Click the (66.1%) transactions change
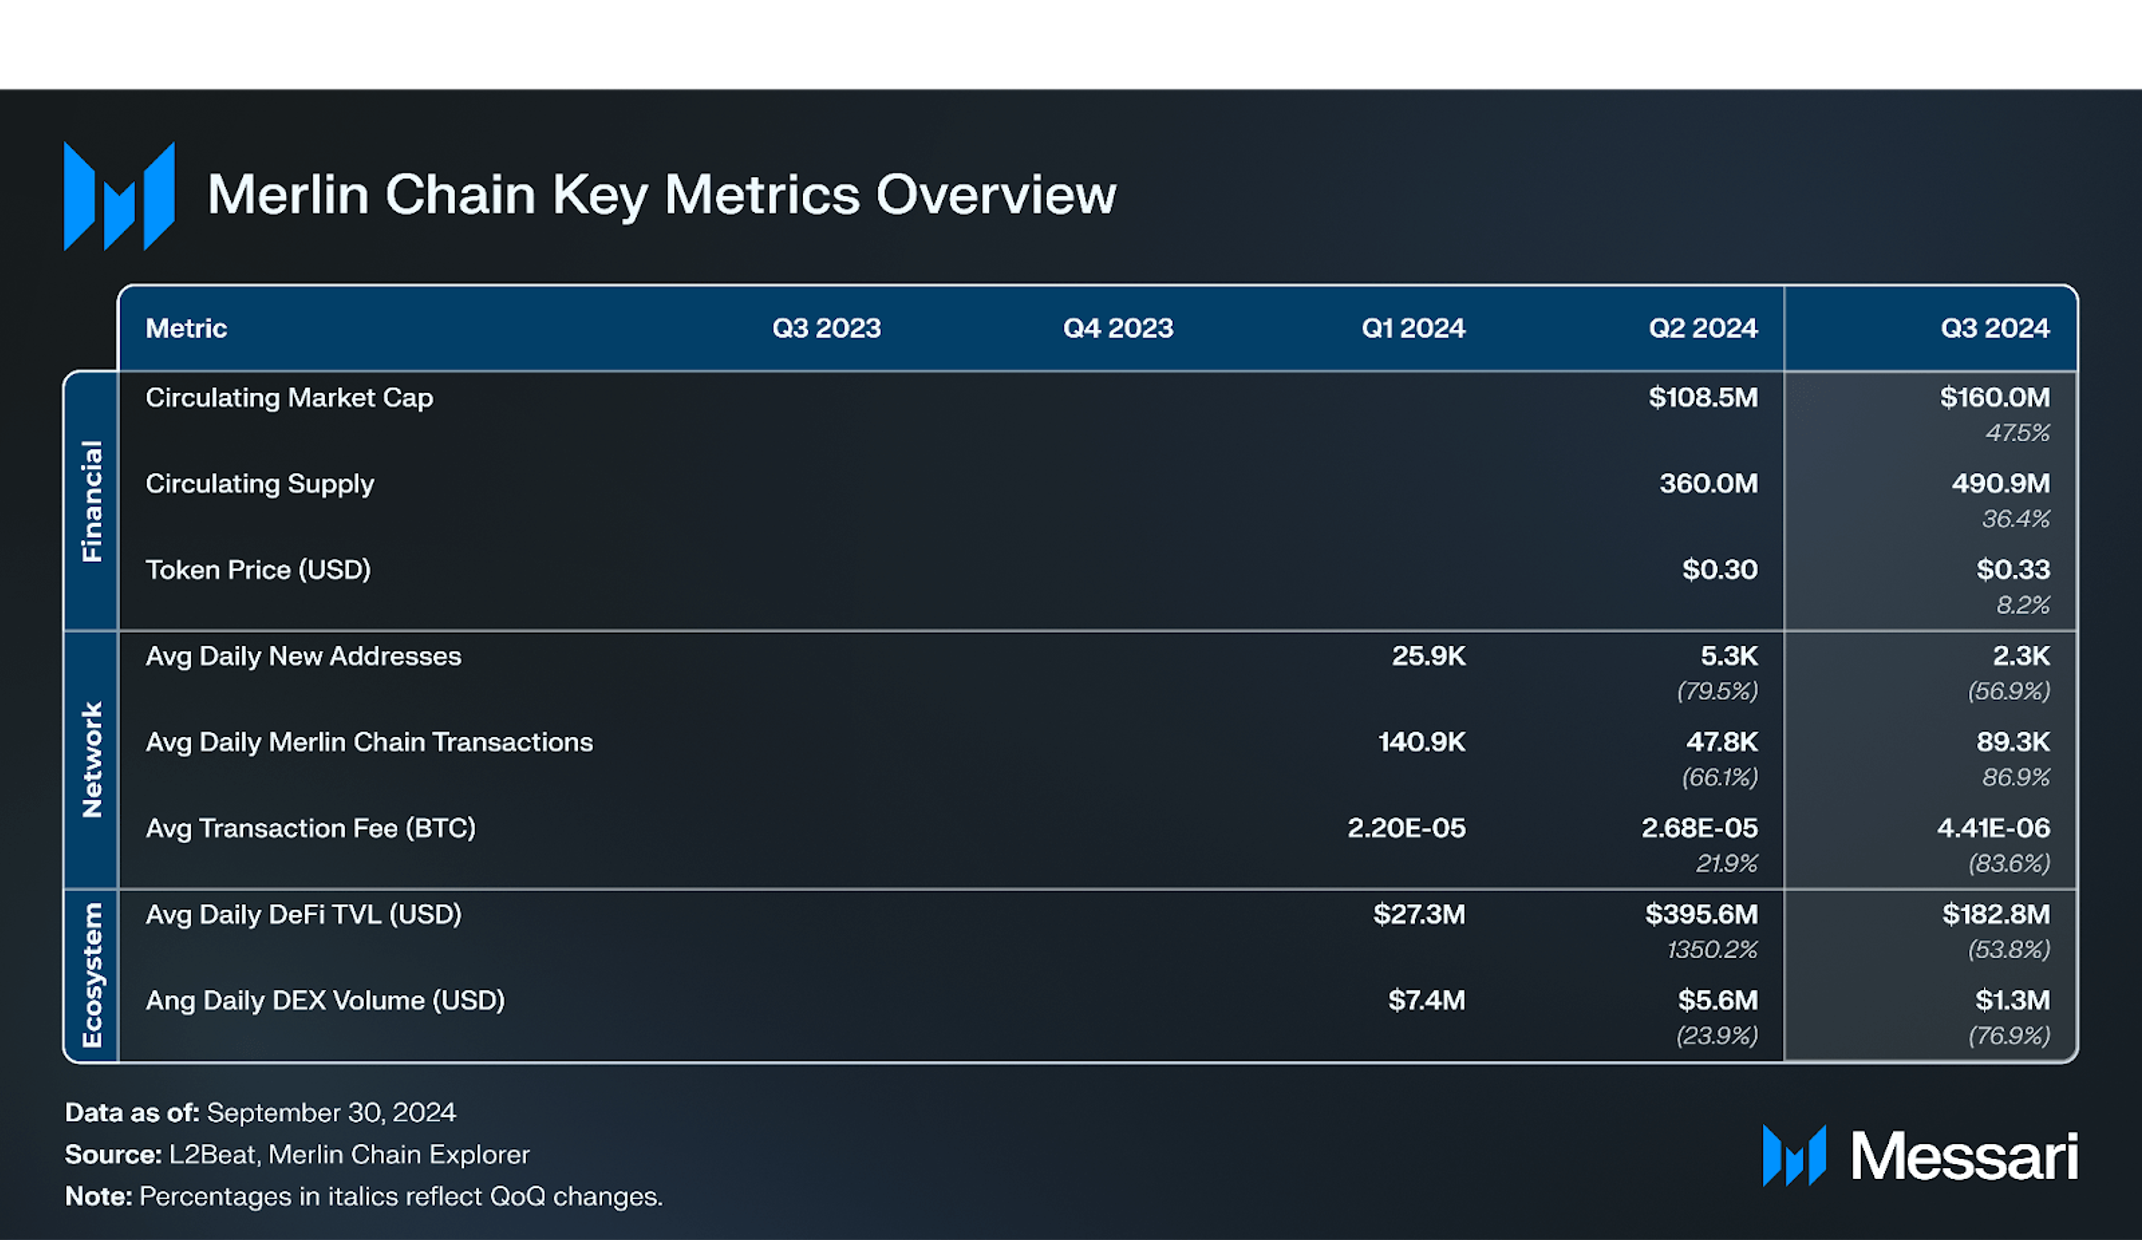 point(1719,777)
